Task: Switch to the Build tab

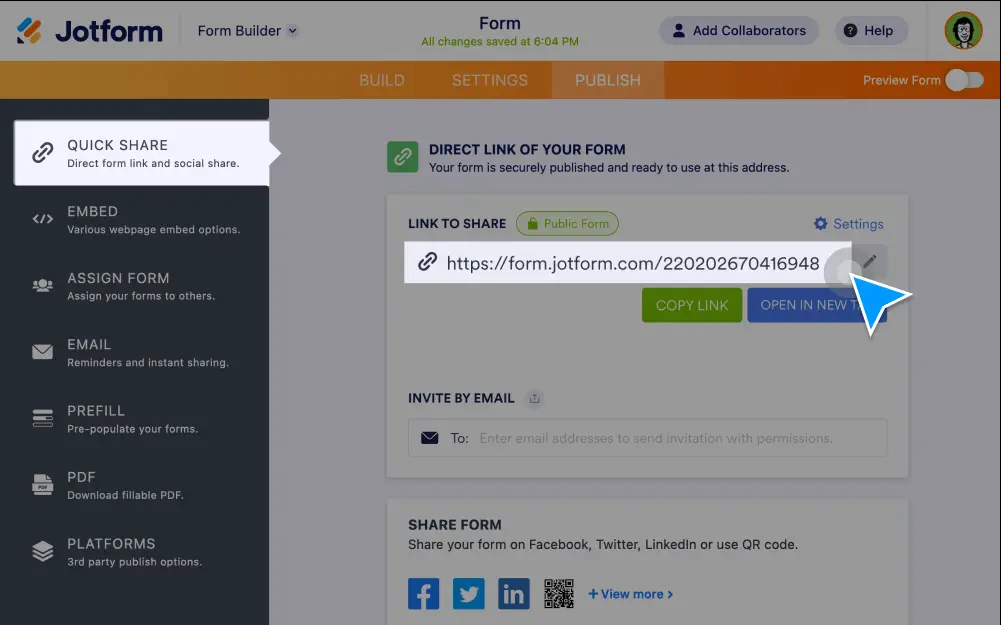Action: click(x=382, y=80)
